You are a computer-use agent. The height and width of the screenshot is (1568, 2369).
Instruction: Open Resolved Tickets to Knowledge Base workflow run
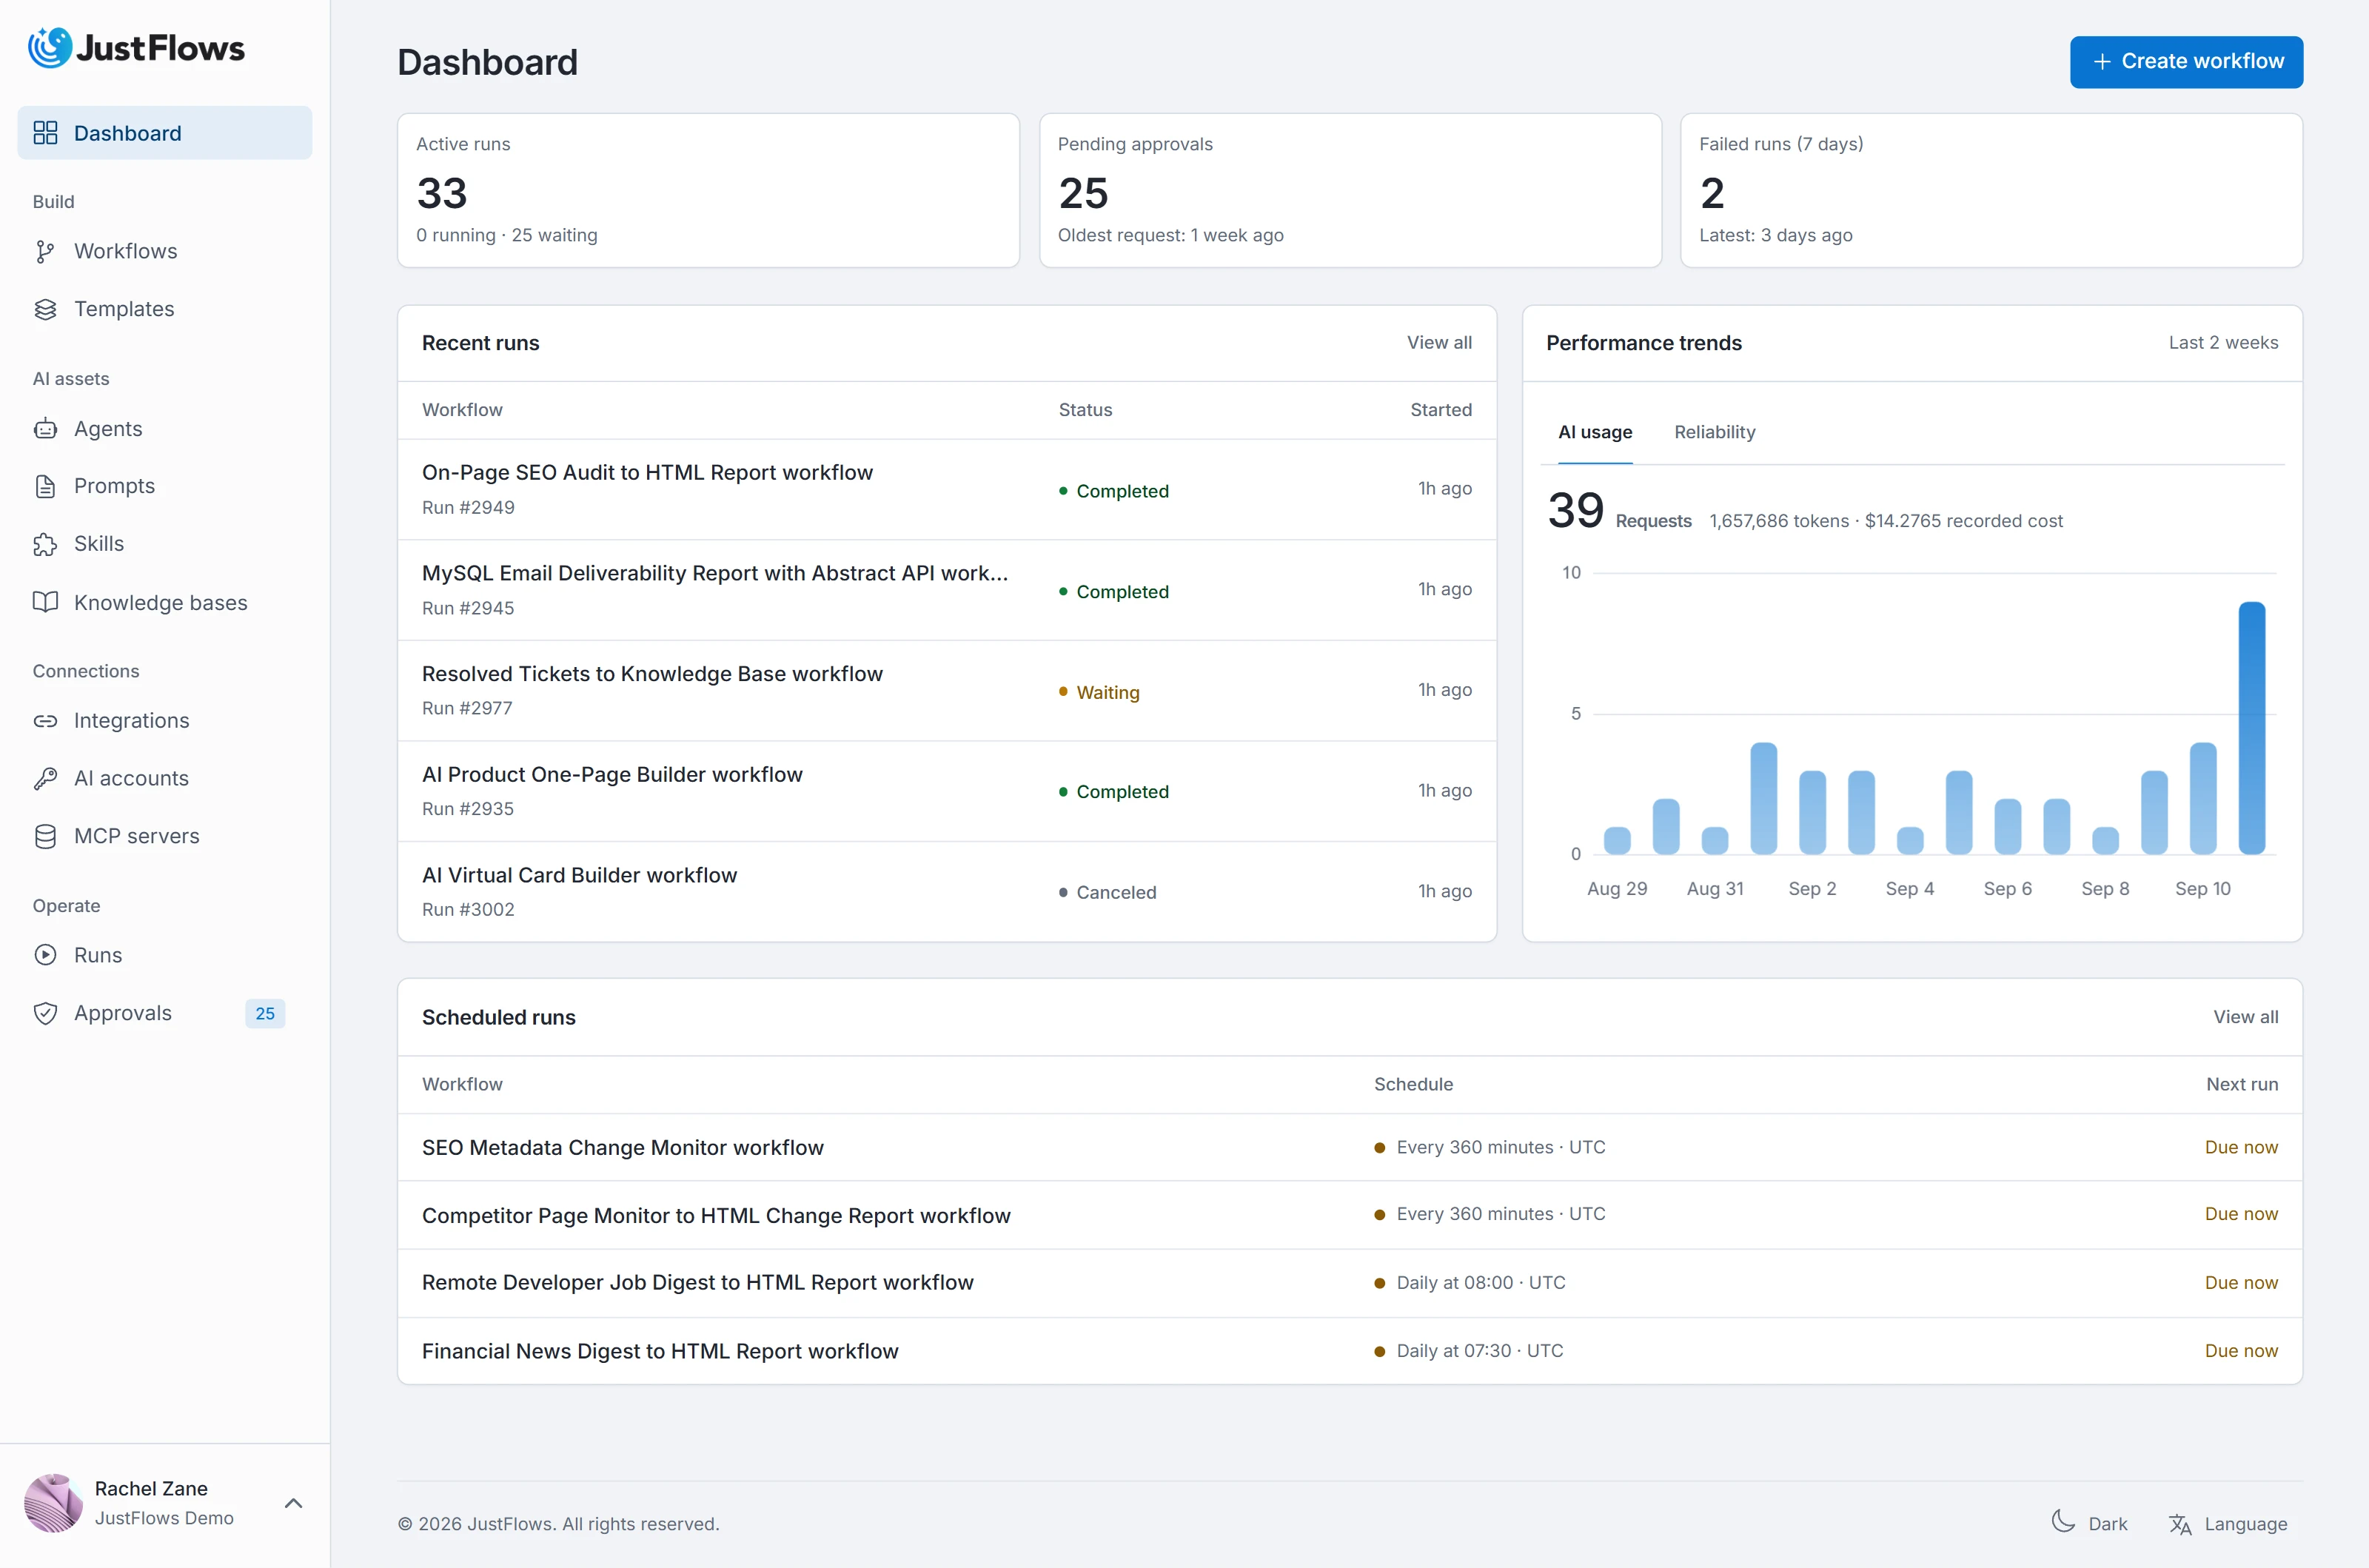click(x=947, y=691)
